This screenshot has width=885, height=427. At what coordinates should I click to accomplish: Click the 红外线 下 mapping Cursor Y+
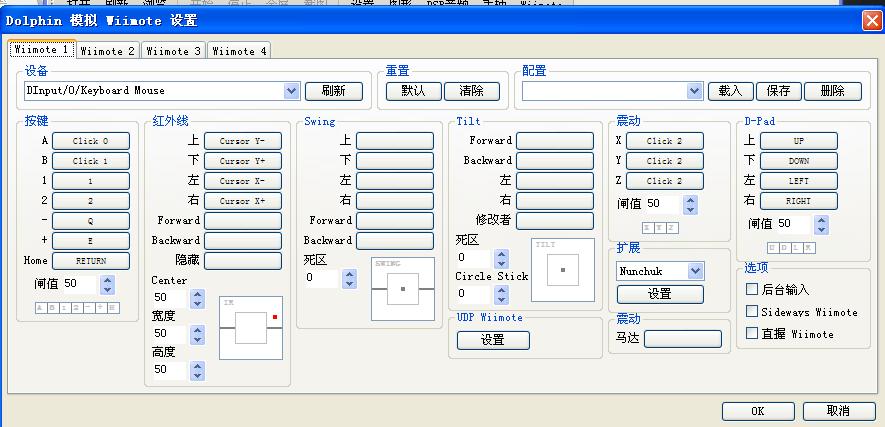click(x=243, y=161)
